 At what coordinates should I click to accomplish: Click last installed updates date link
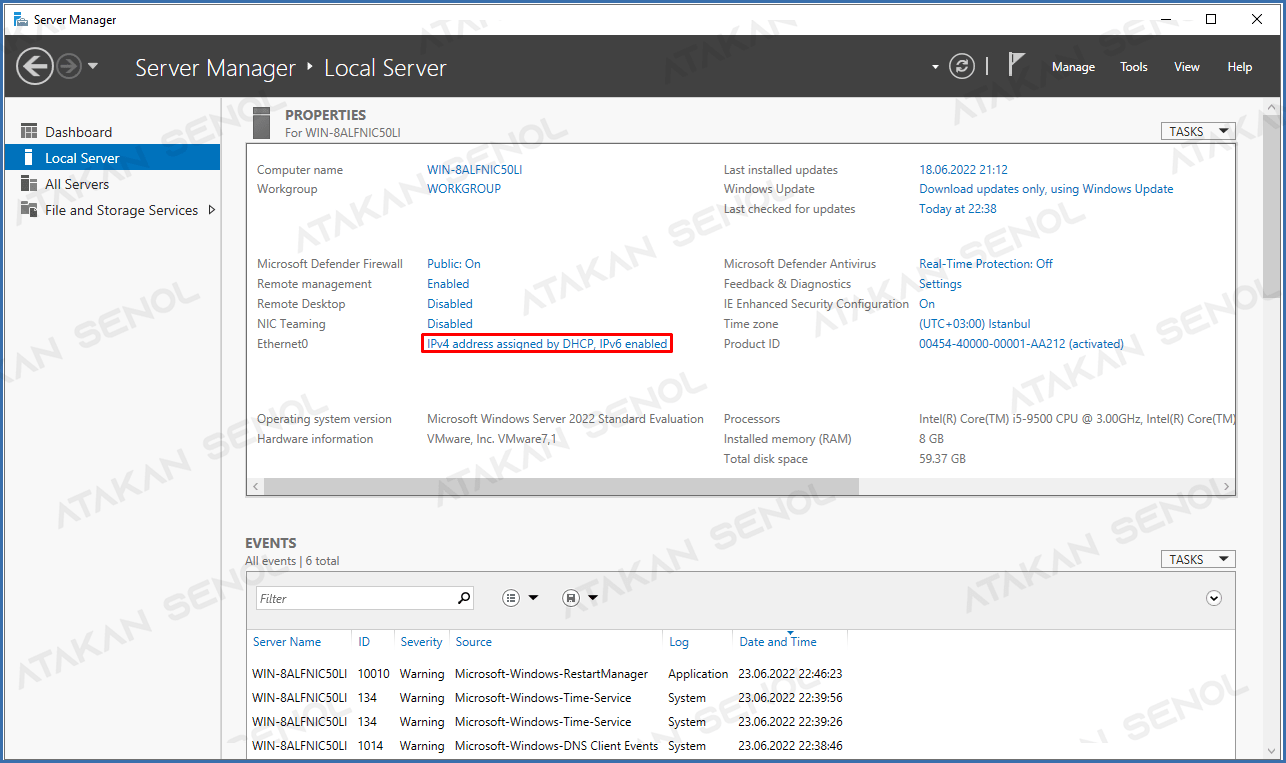963,170
